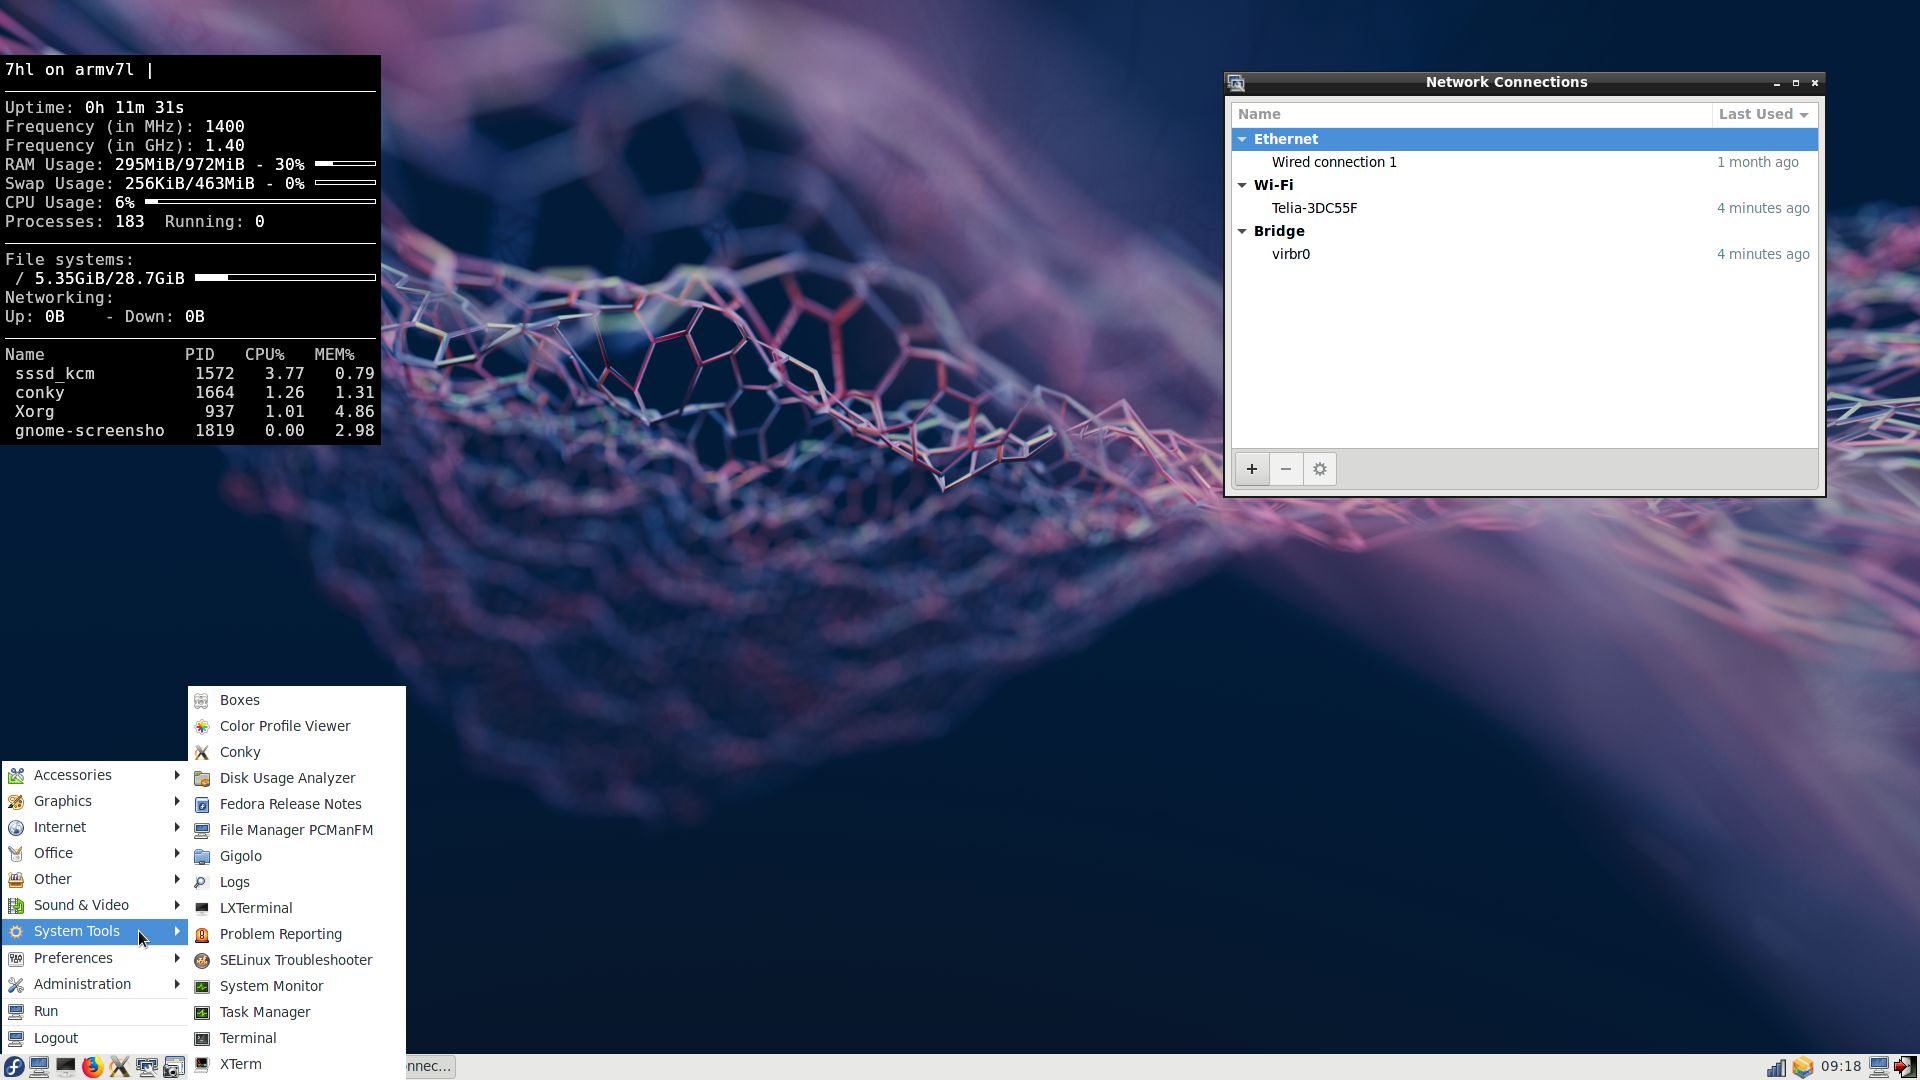
Task: Select the virbr0 bridge connection
Action: click(1290, 254)
